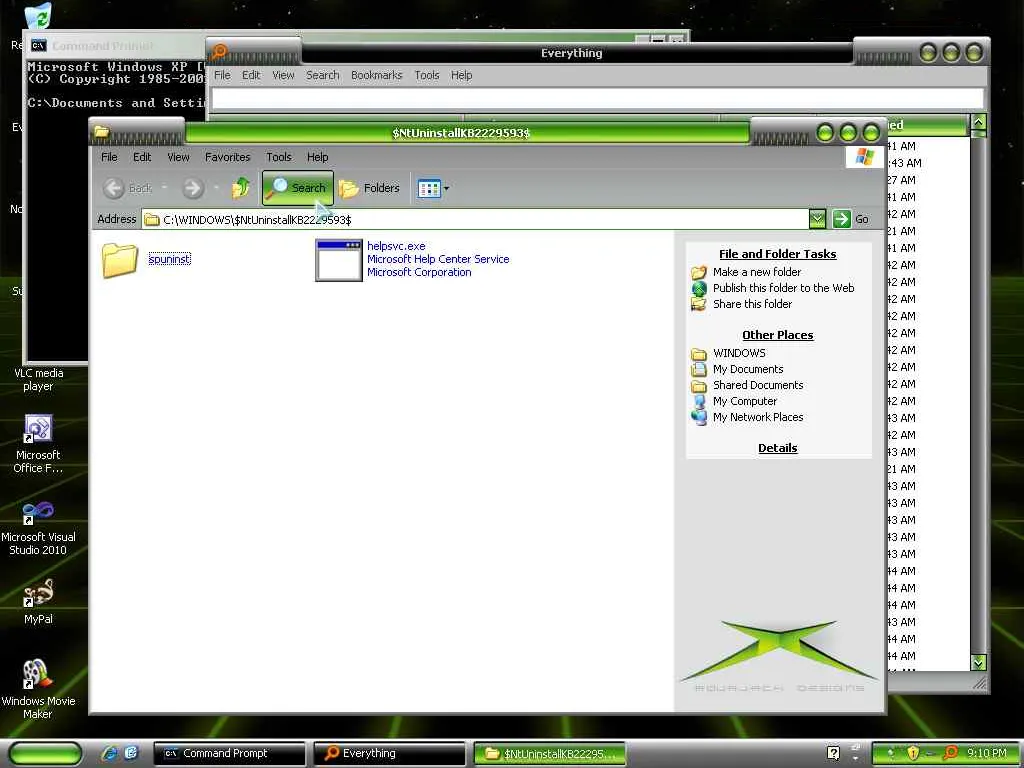
Task: Click the helpsvc.exe file name
Action: point(396,246)
